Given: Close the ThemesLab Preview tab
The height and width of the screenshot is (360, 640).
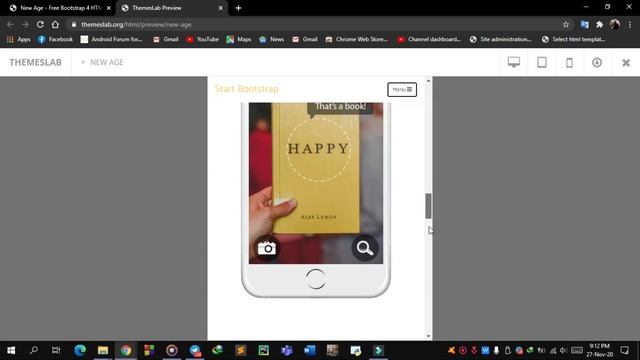Looking at the screenshot, I should [x=220, y=8].
